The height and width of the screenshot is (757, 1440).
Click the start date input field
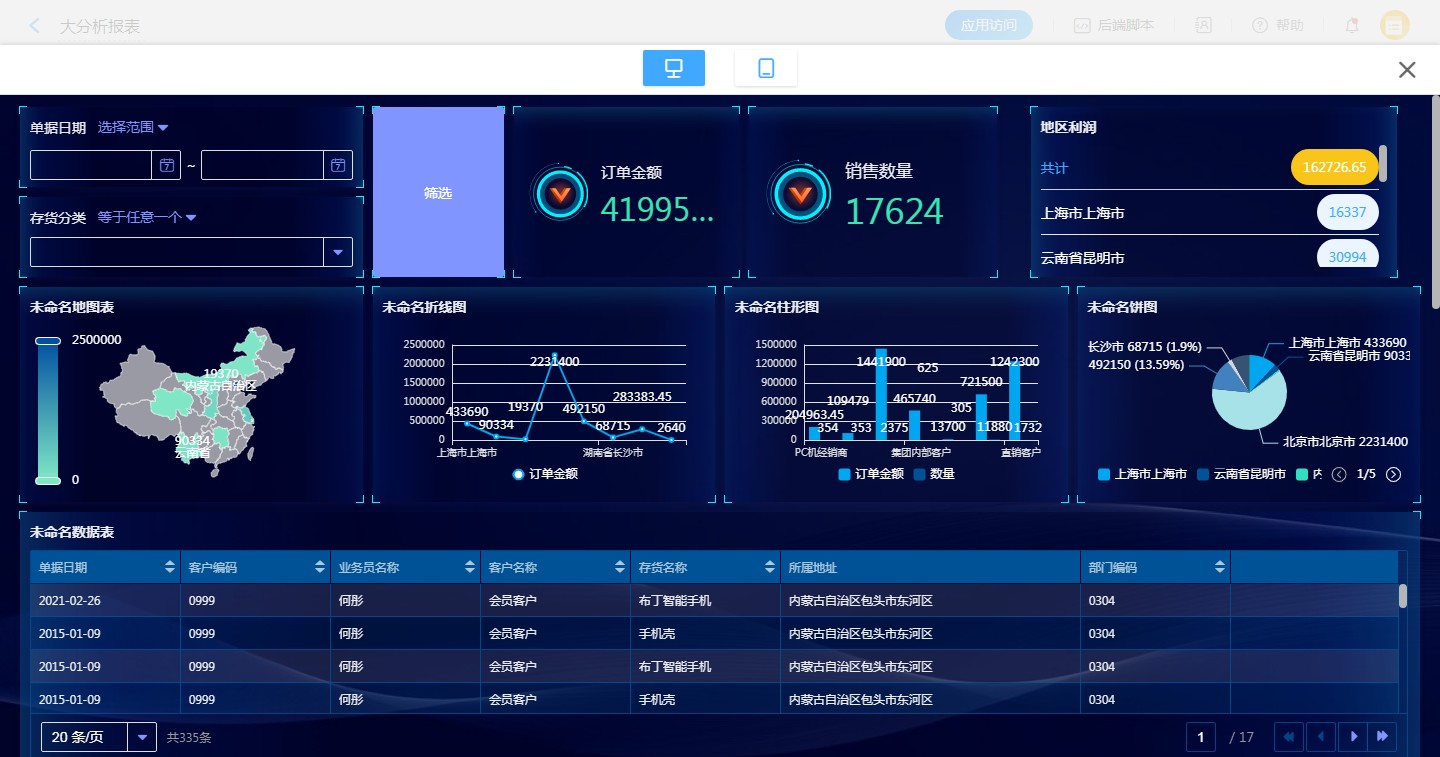(x=91, y=165)
